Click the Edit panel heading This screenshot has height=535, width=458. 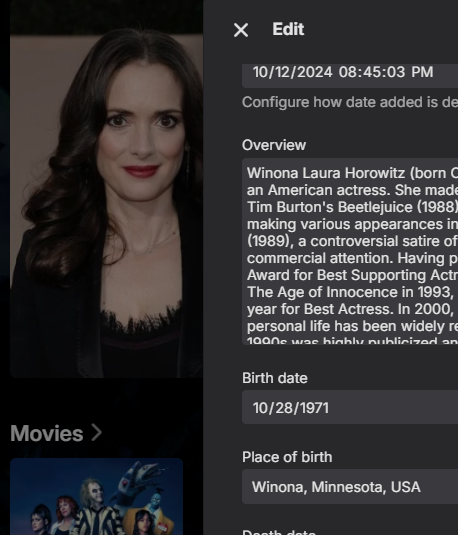(x=288, y=29)
